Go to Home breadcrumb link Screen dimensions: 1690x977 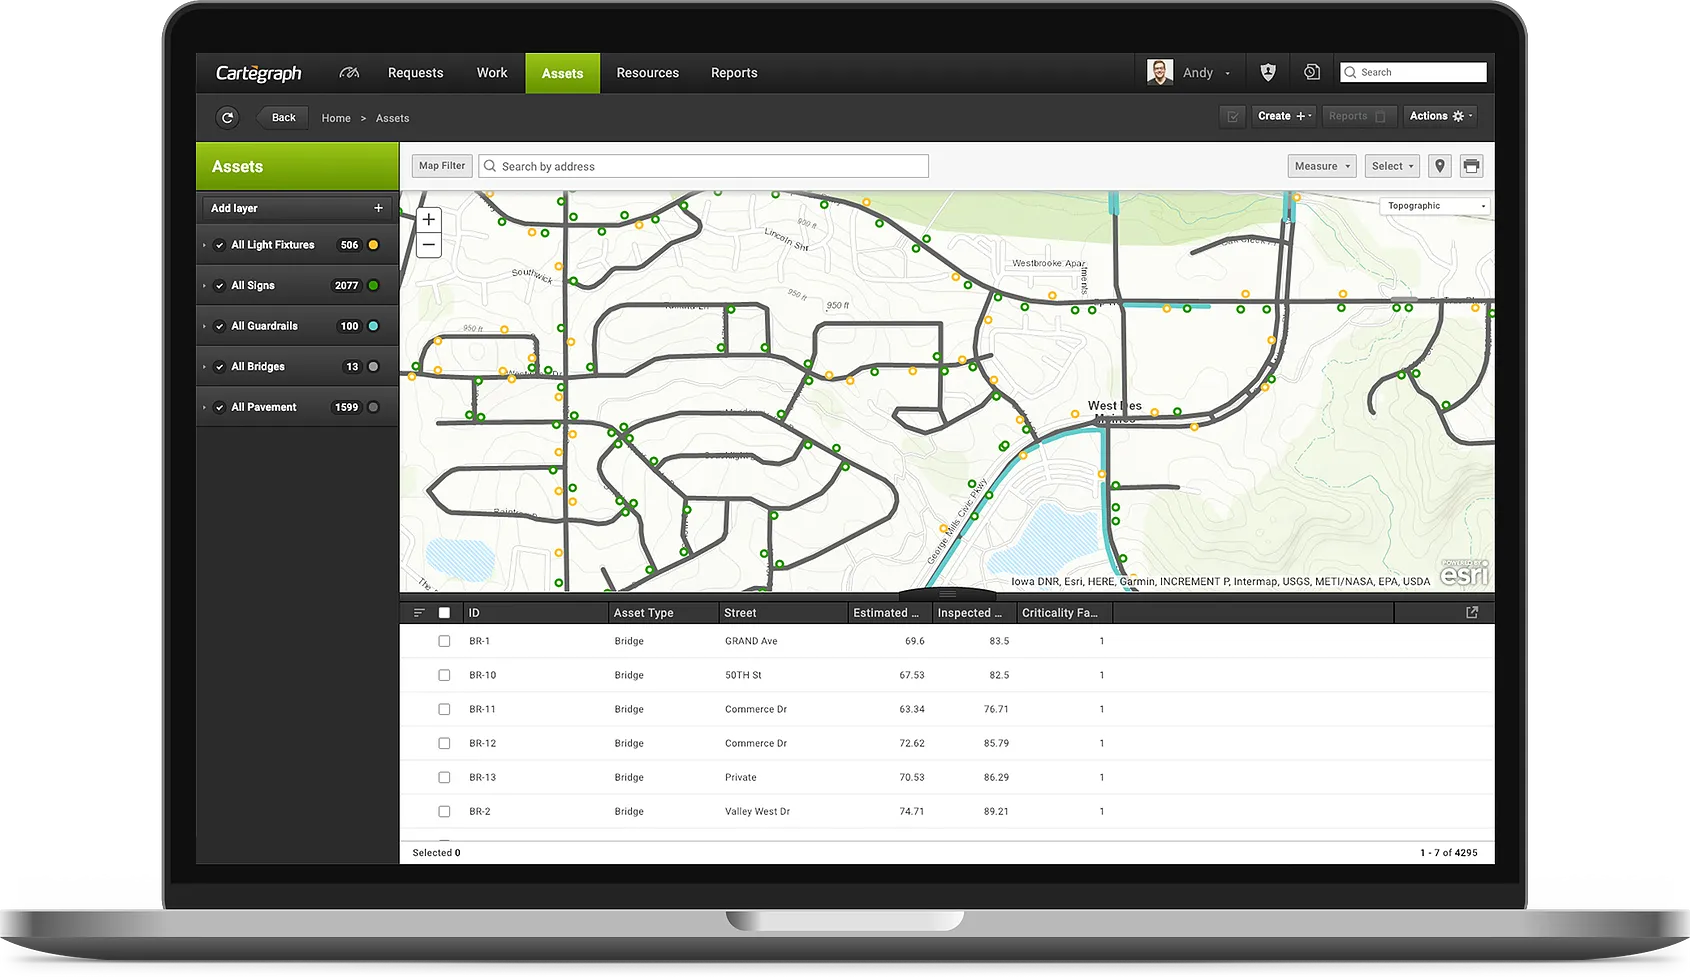[x=336, y=118]
